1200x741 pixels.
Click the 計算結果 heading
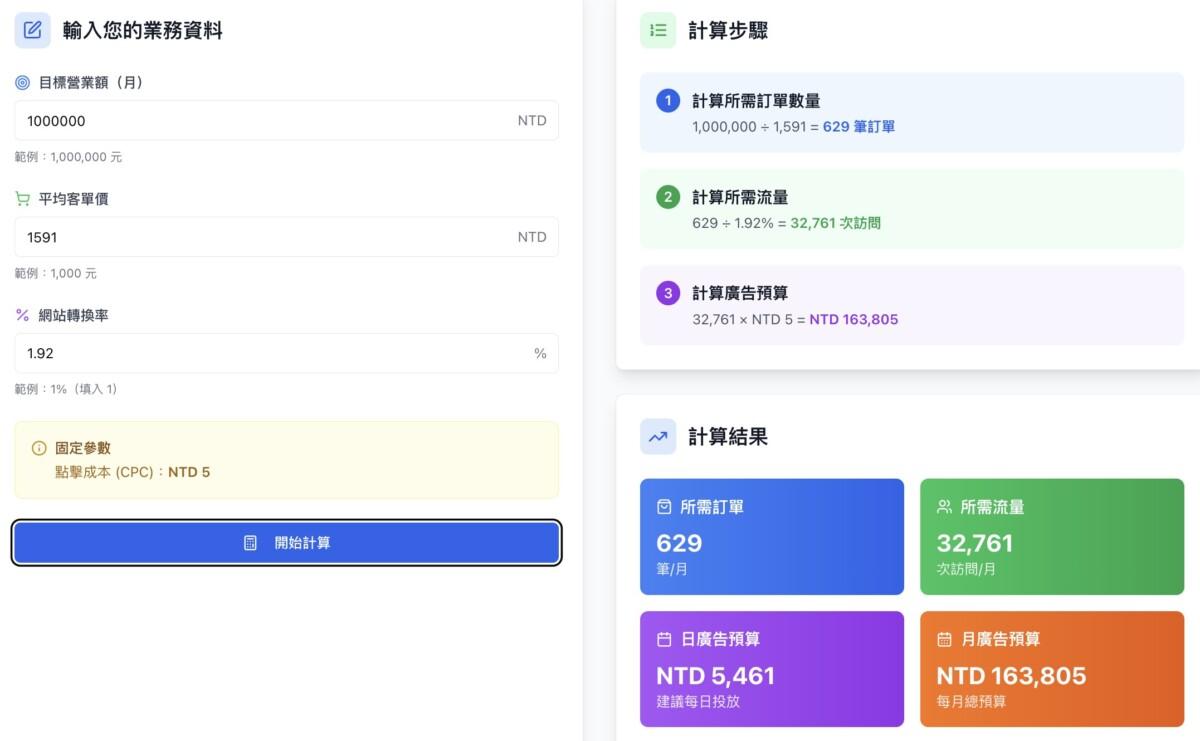[x=728, y=436]
